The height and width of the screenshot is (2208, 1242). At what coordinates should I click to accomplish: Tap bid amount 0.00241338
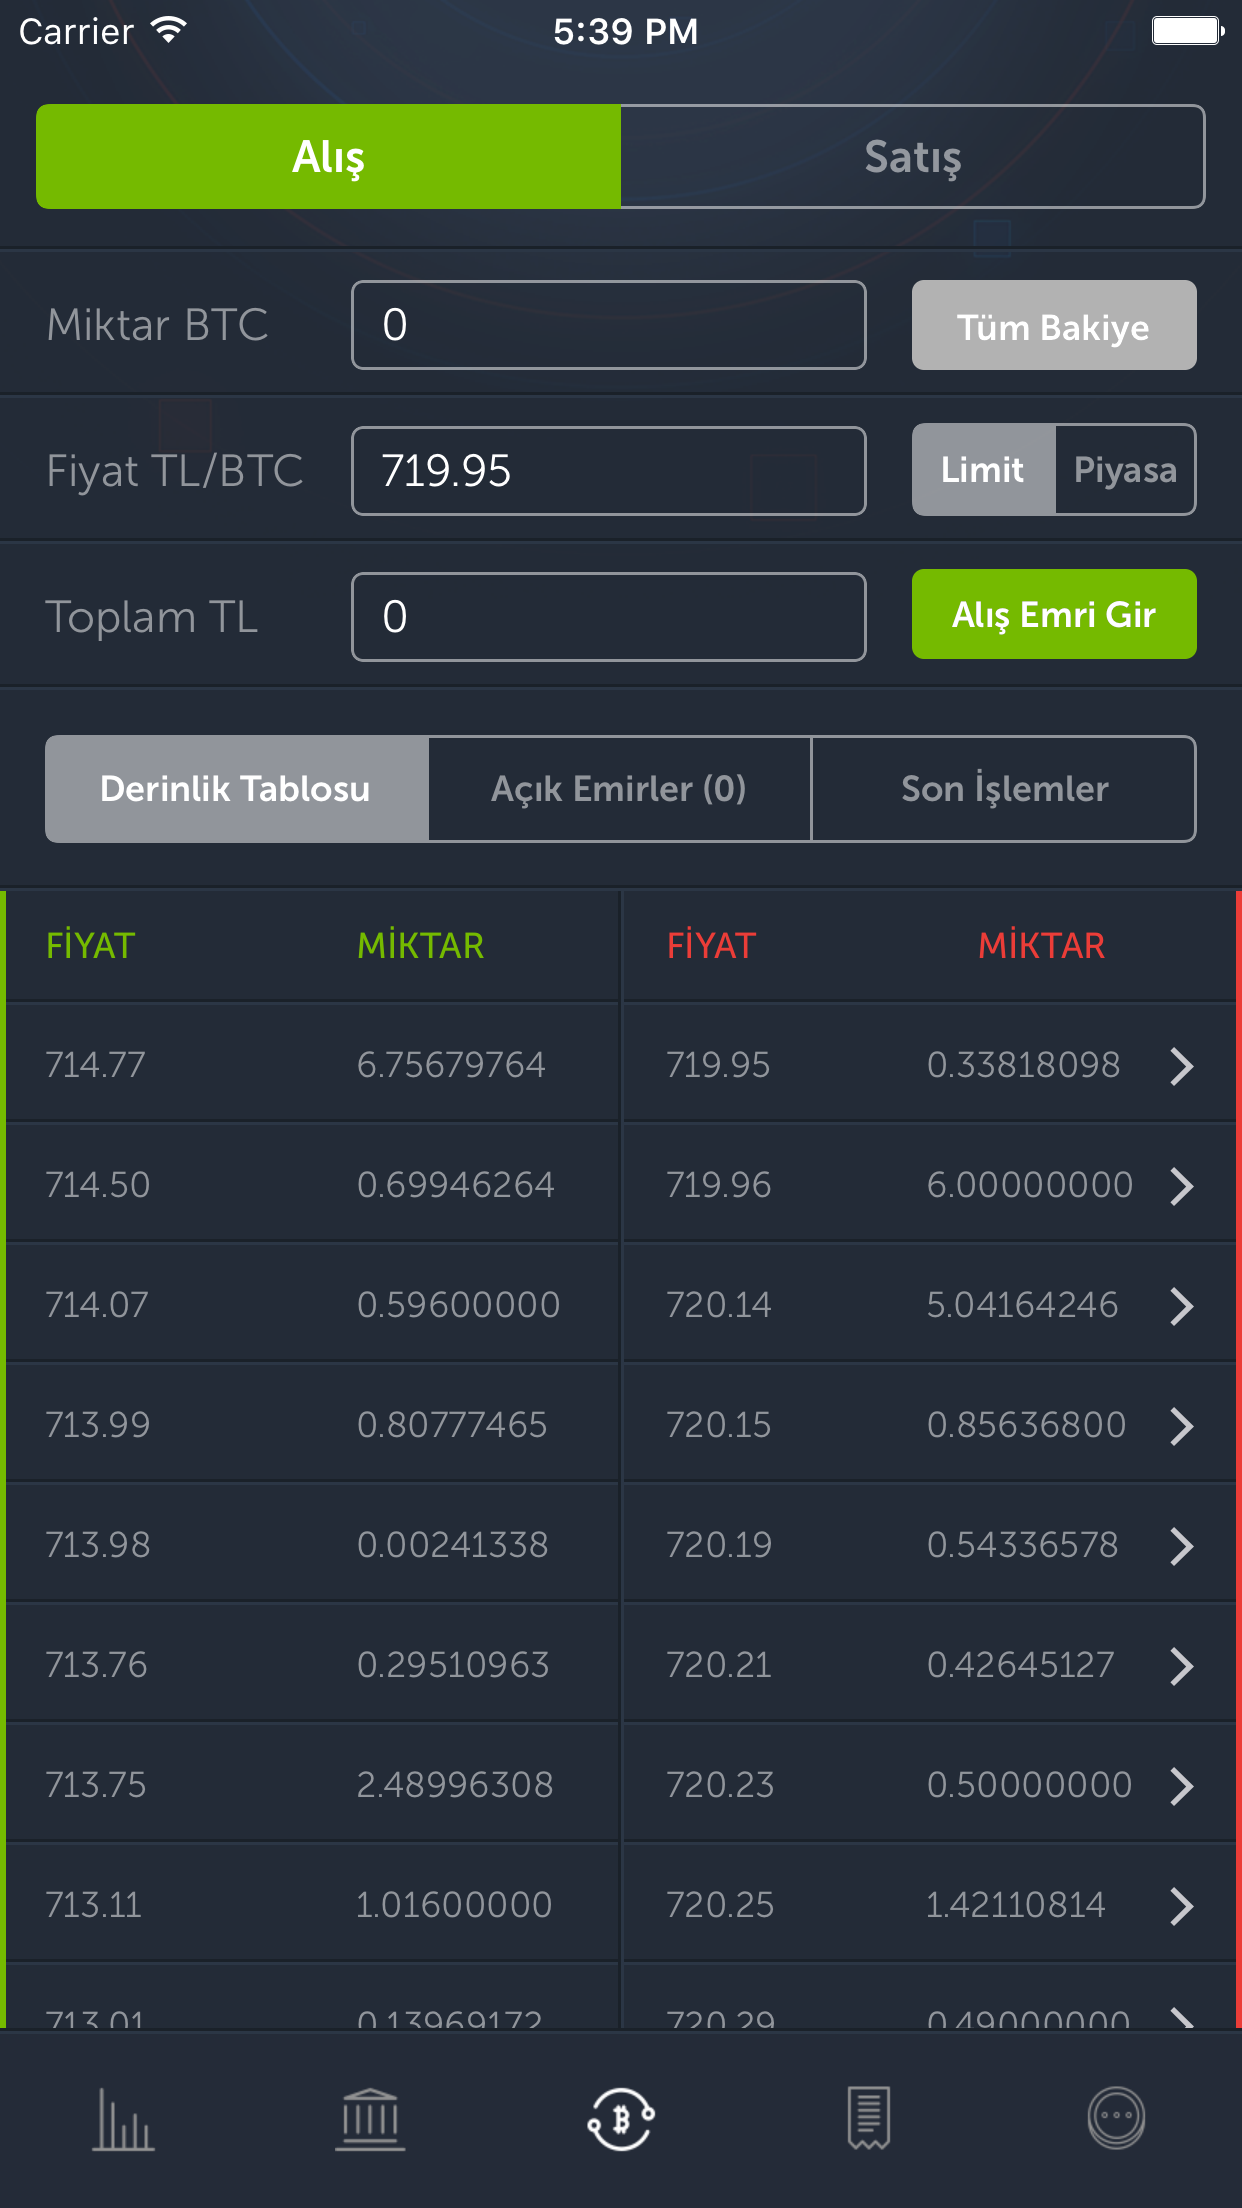[452, 1545]
